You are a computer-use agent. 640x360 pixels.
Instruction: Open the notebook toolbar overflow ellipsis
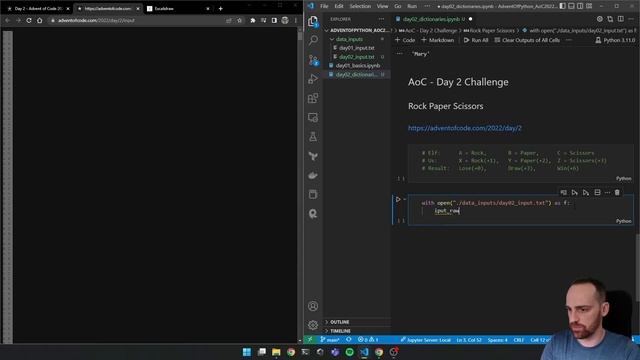point(569,40)
